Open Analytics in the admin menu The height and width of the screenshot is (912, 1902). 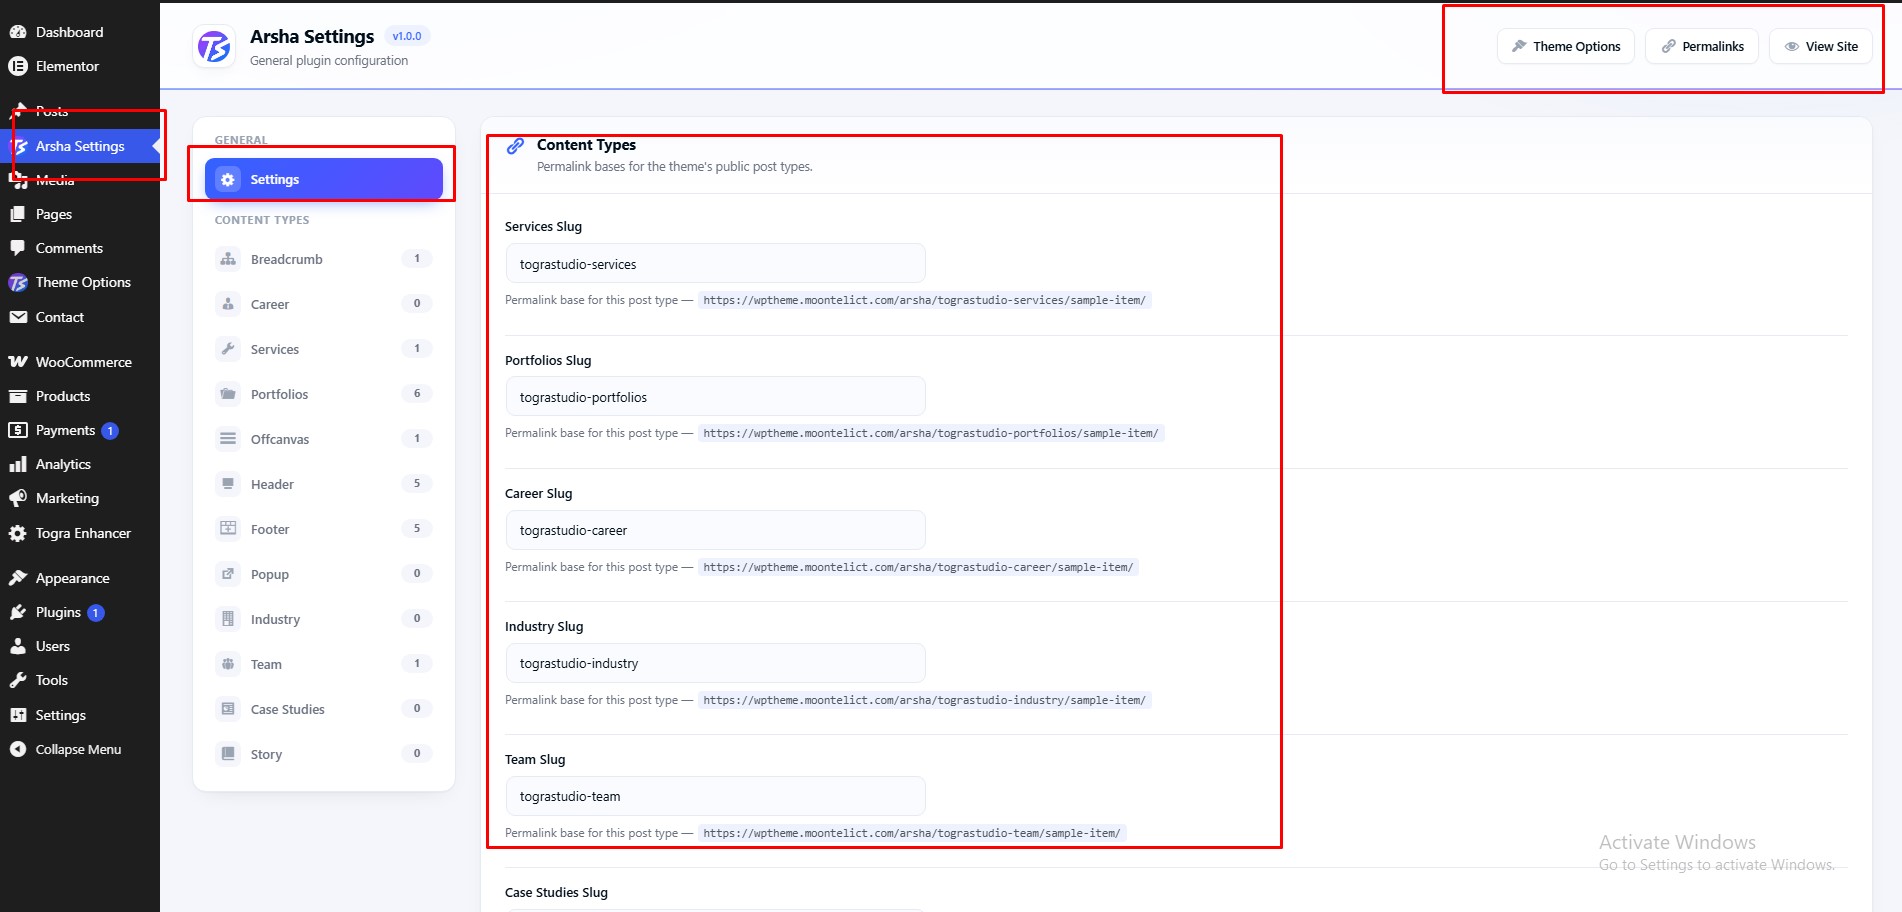tap(80, 464)
